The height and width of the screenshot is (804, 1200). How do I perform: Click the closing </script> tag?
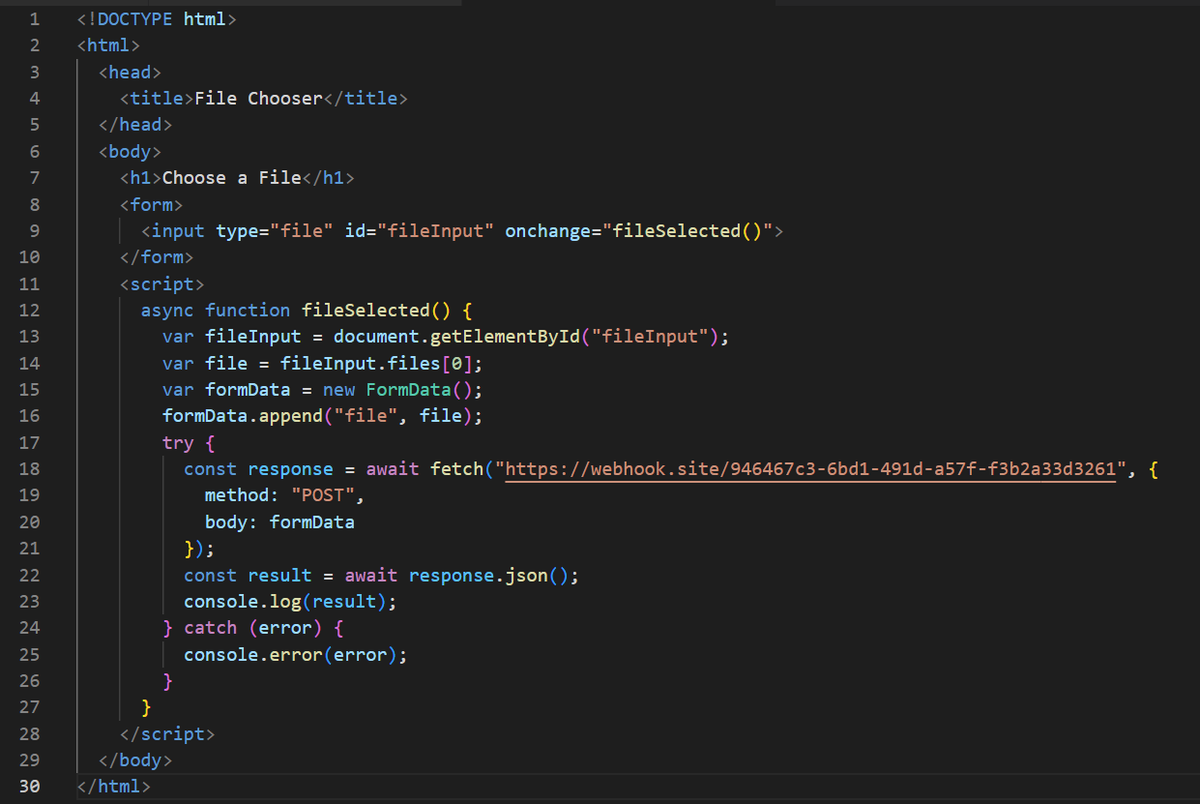(x=167, y=734)
